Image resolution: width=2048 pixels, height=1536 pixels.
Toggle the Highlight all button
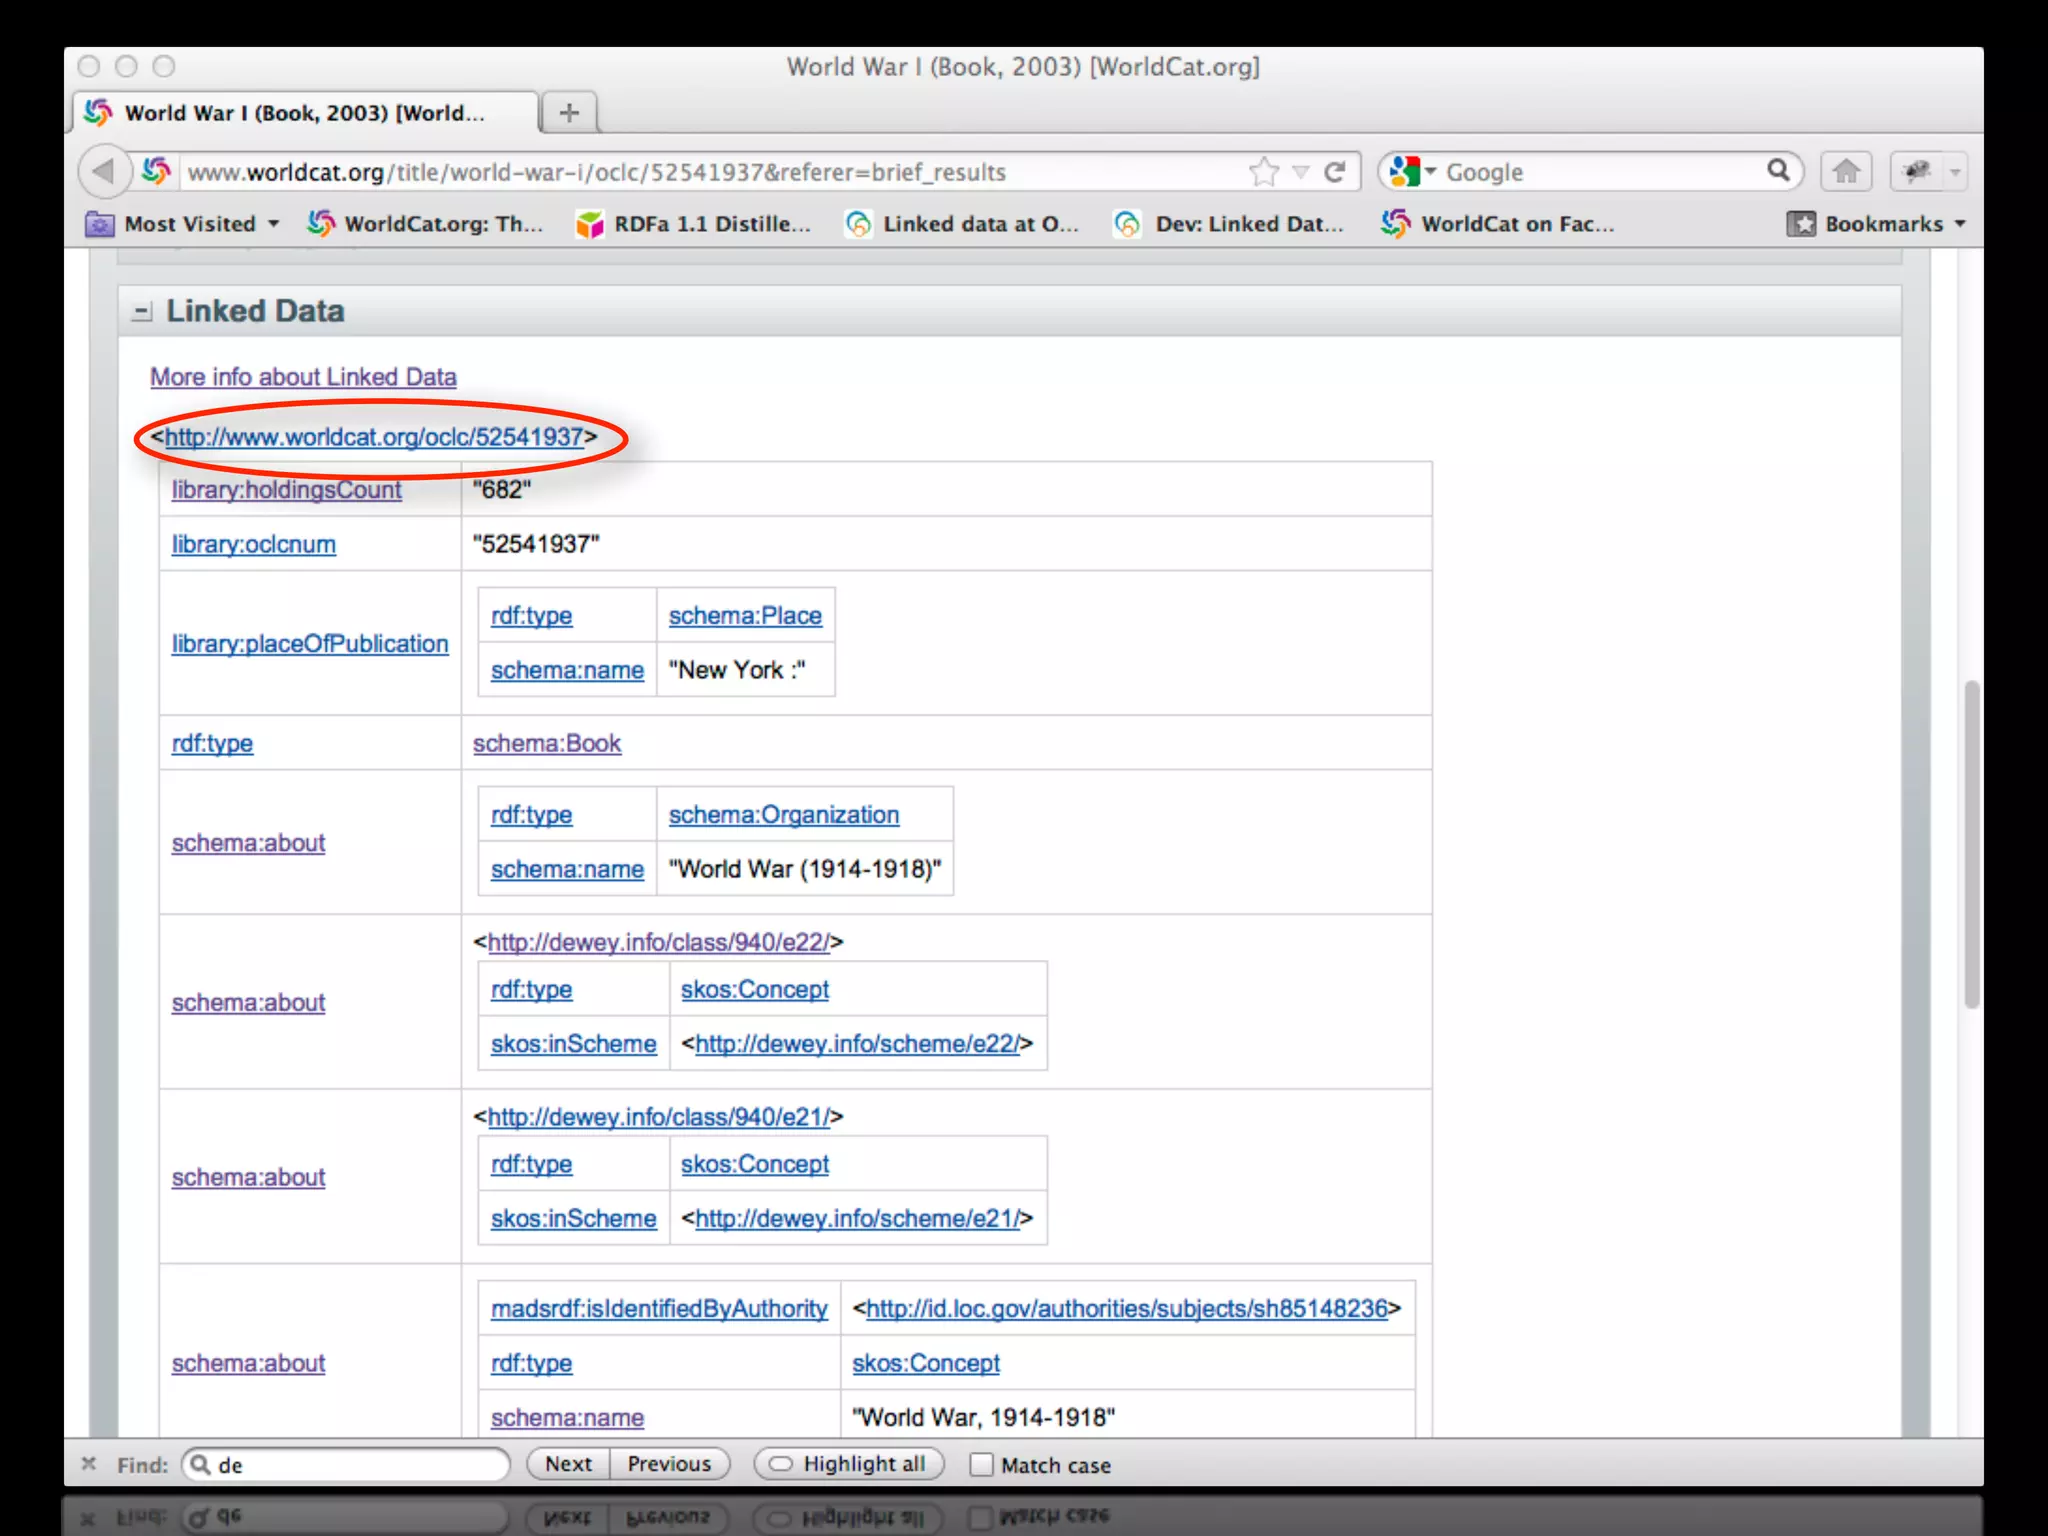[848, 1464]
